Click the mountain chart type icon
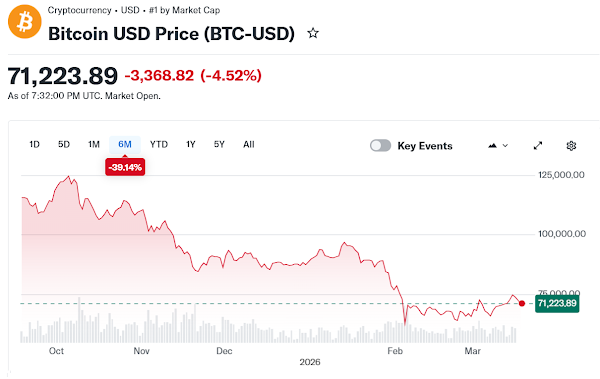Screen dimensions: 600x379 pos(492,145)
